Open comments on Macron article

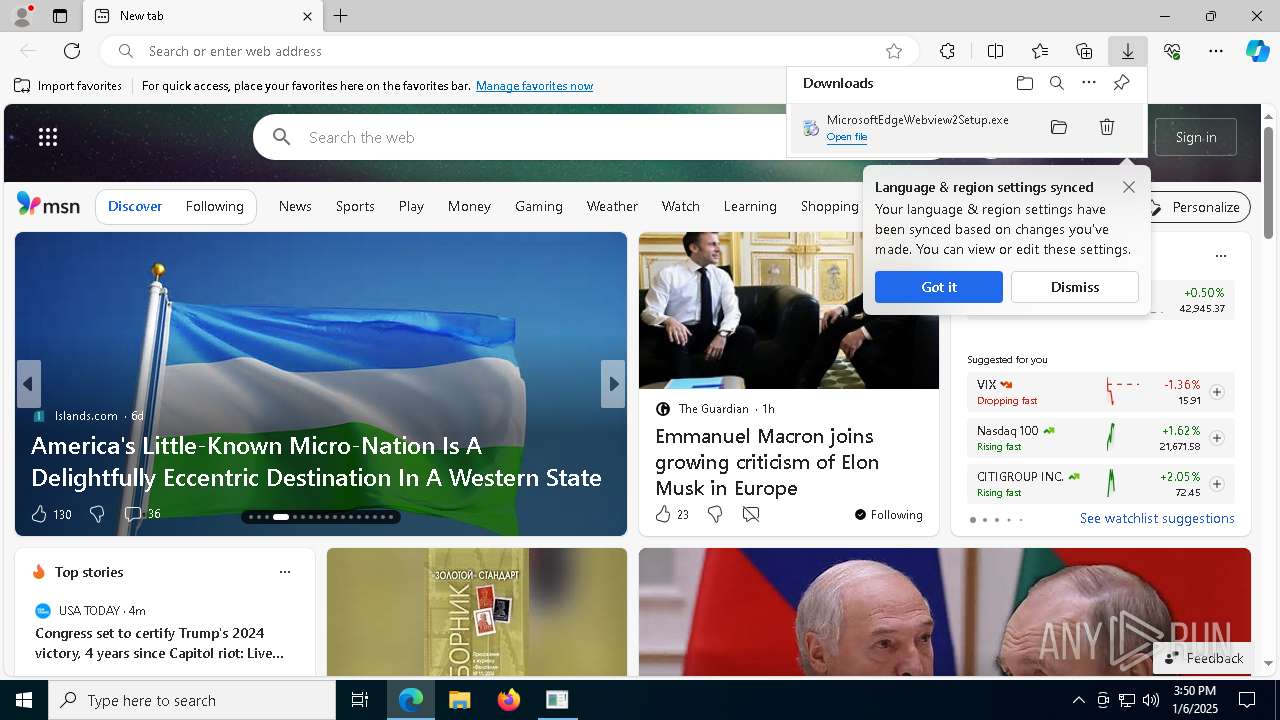(751, 514)
